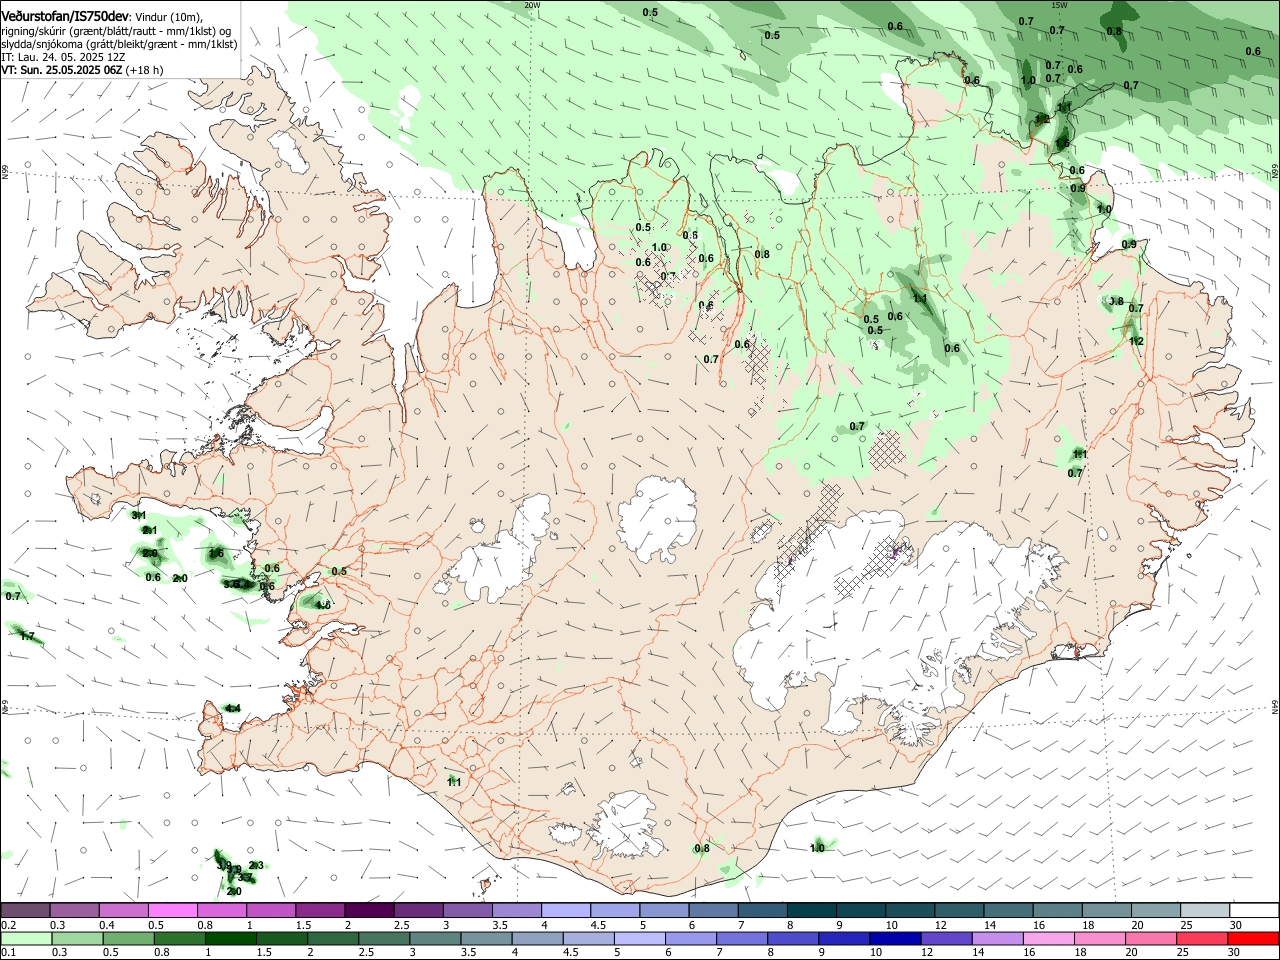Screen dimensions: 1280x960
Task: Click the 'slydda/snjókoma' legend description line
Action: coord(119,45)
